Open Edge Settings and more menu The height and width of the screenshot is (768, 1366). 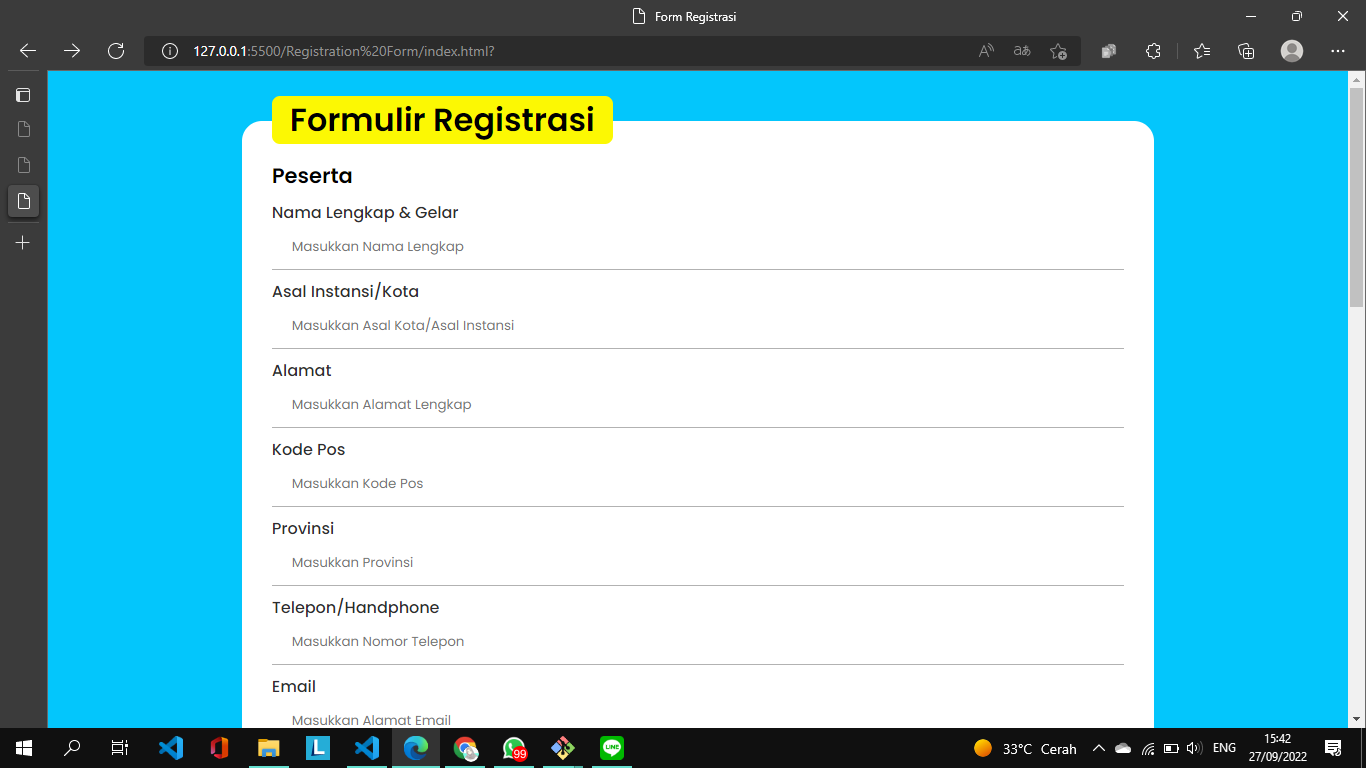click(x=1338, y=51)
